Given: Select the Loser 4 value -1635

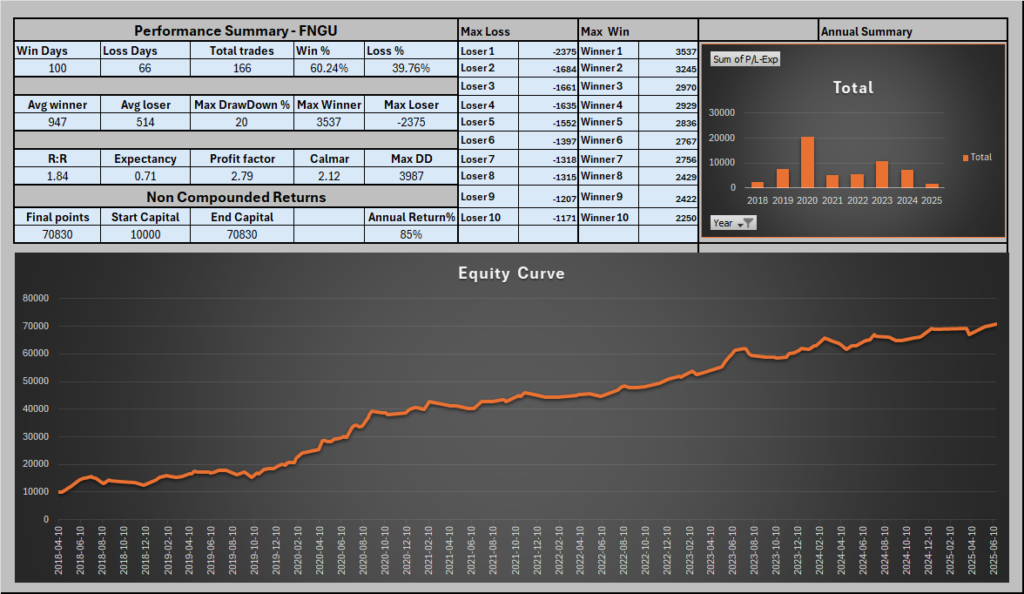Looking at the screenshot, I should (x=548, y=105).
